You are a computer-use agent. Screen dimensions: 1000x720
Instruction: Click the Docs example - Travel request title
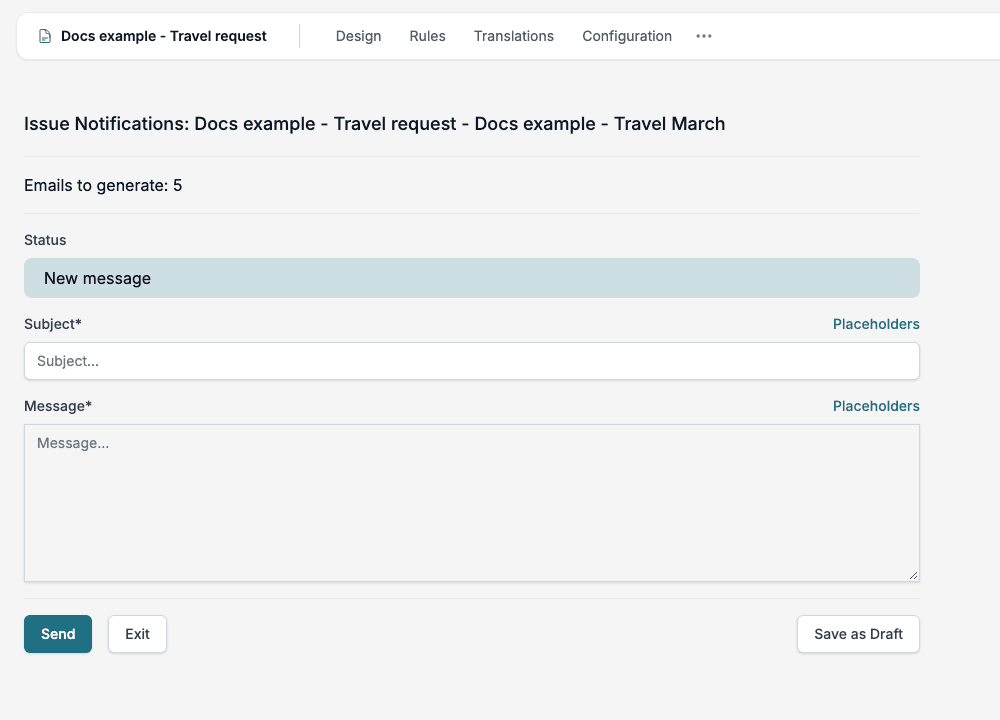[x=164, y=36]
